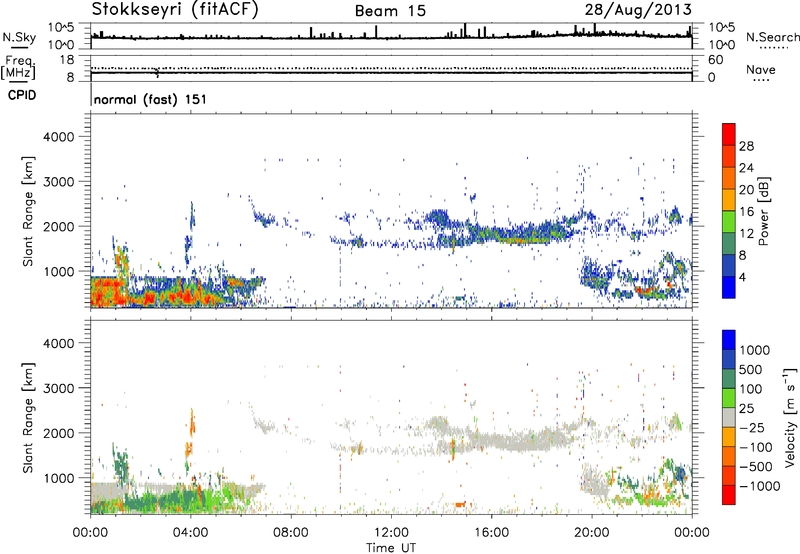This screenshot has height=554, width=800.
Task: Click the "-1000" velocity colorbar label
Action: pos(760,486)
